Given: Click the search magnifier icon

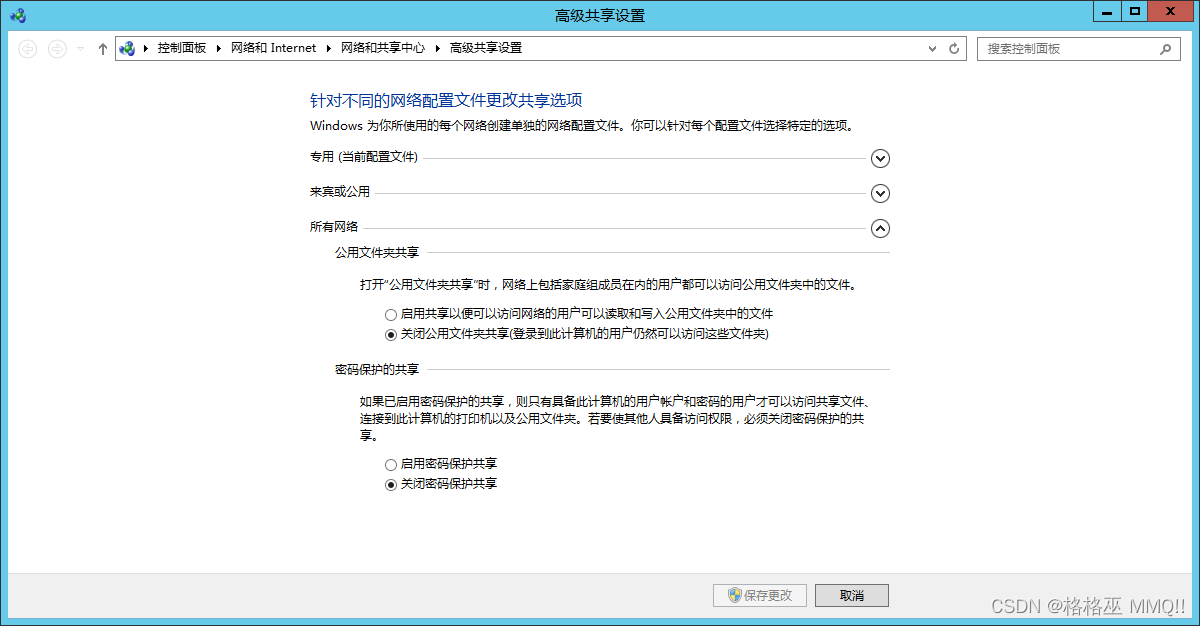Looking at the screenshot, I should tap(1165, 48).
